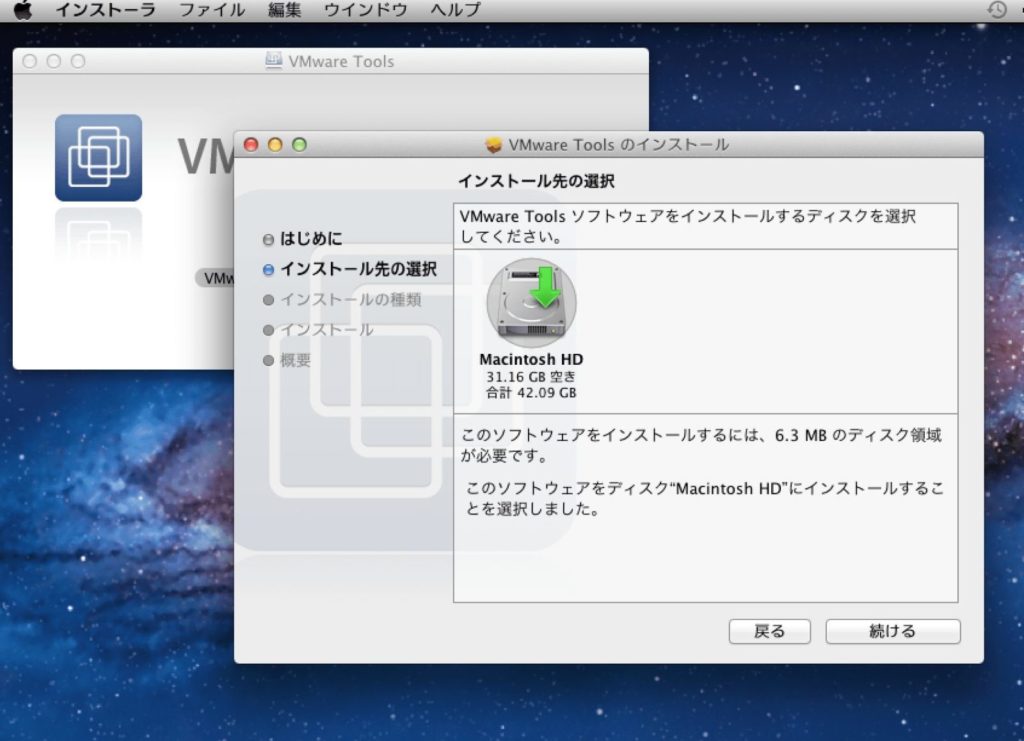
Task: Open the Apple menu
Action: coord(23,10)
